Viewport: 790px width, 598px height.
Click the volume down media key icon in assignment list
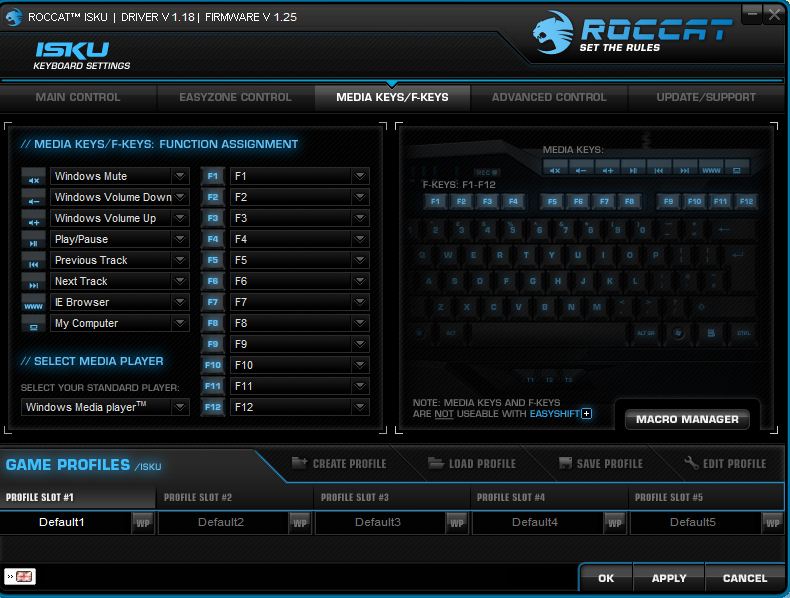tap(34, 198)
